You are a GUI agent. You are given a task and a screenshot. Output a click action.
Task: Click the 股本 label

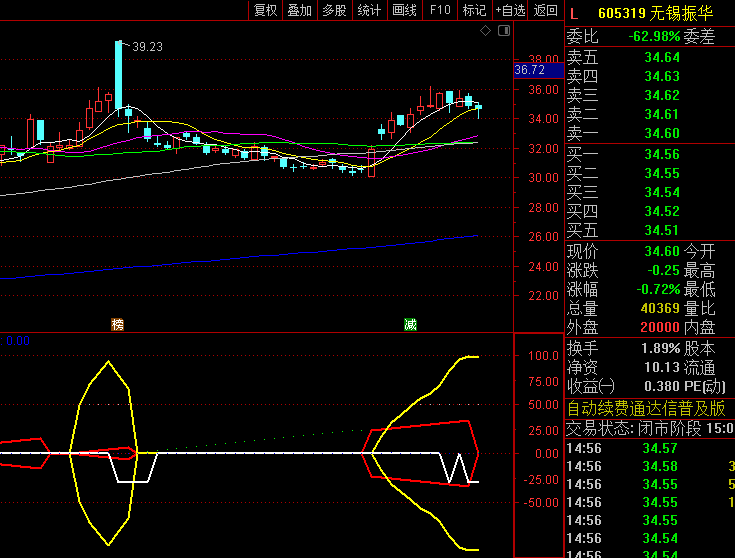pyautogui.click(x=699, y=348)
